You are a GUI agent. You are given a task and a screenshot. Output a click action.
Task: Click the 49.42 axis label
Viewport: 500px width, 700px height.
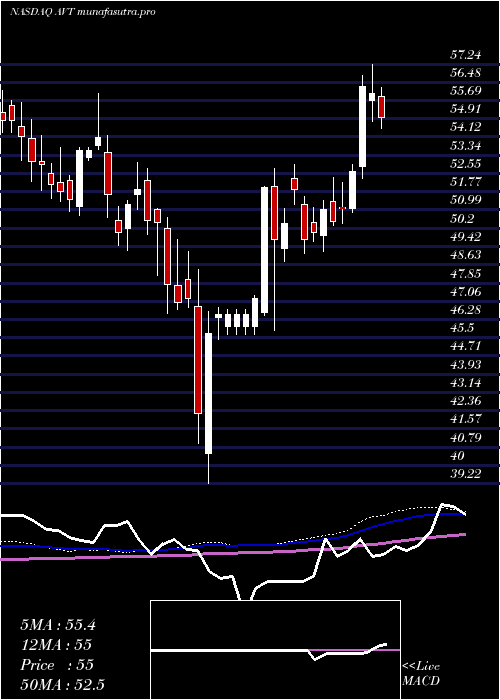[465, 237]
